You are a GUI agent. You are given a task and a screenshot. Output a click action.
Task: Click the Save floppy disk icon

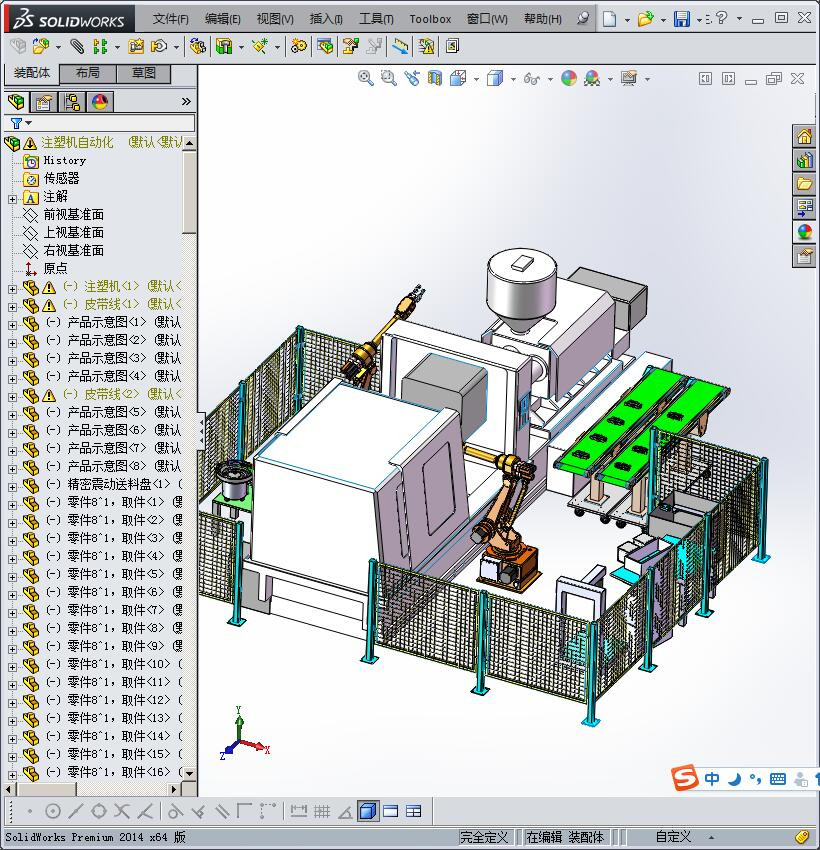coord(681,19)
